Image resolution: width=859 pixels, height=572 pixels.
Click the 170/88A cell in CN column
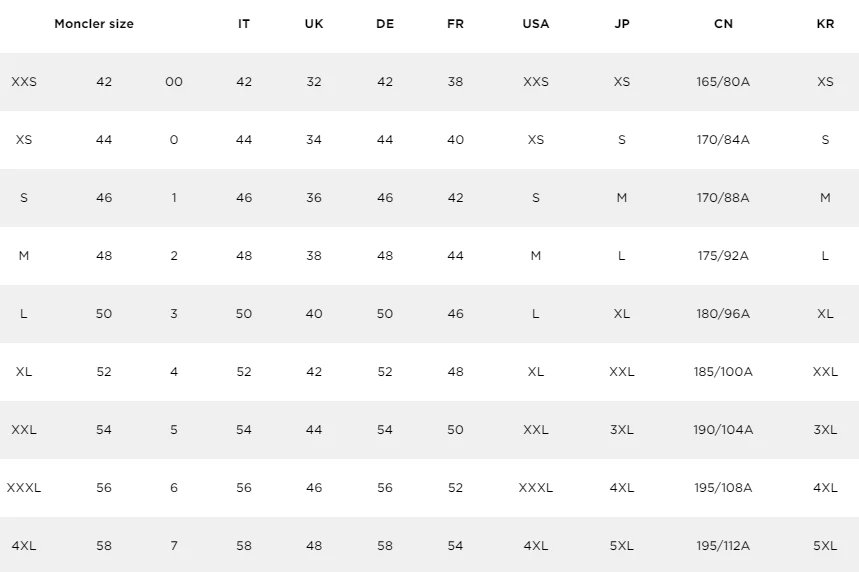pos(723,198)
